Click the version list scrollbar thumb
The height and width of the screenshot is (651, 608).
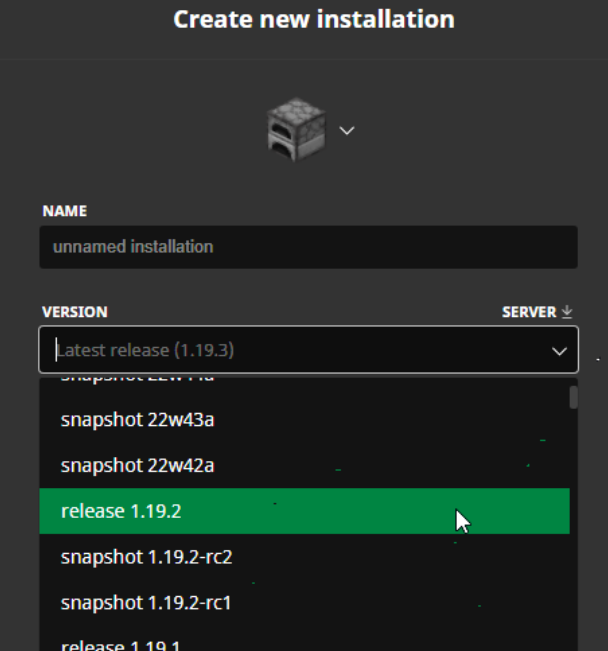click(x=574, y=397)
